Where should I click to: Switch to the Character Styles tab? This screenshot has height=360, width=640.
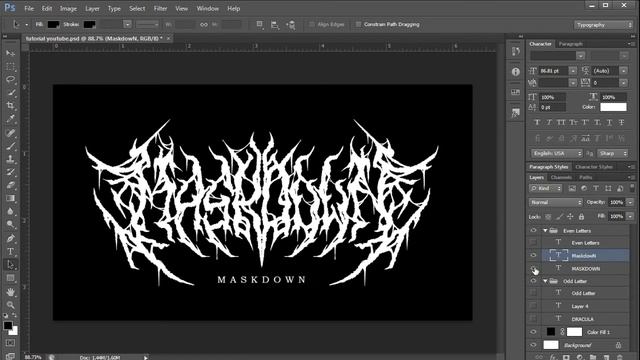pos(594,167)
